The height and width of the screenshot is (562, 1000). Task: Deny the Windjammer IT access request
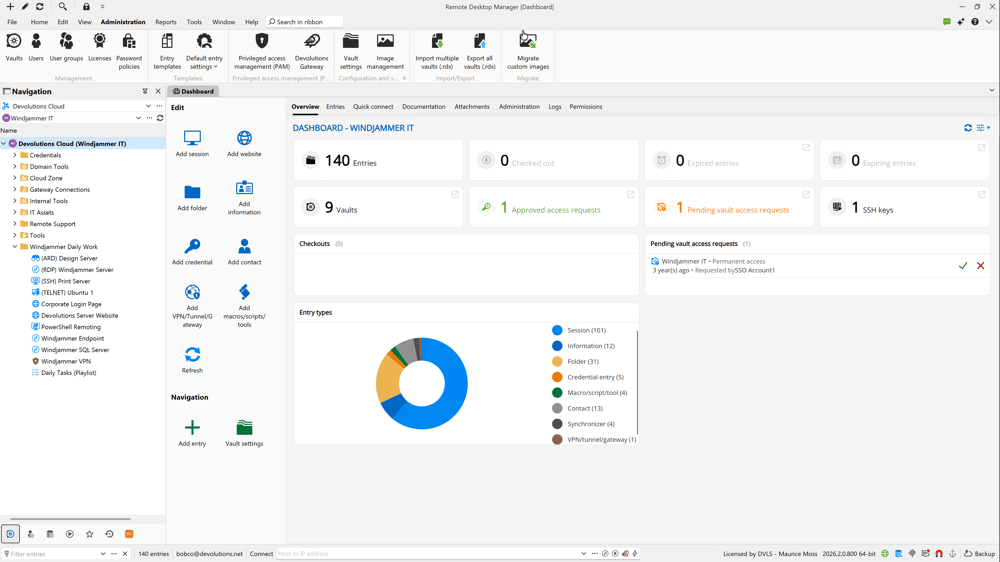click(981, 266)
